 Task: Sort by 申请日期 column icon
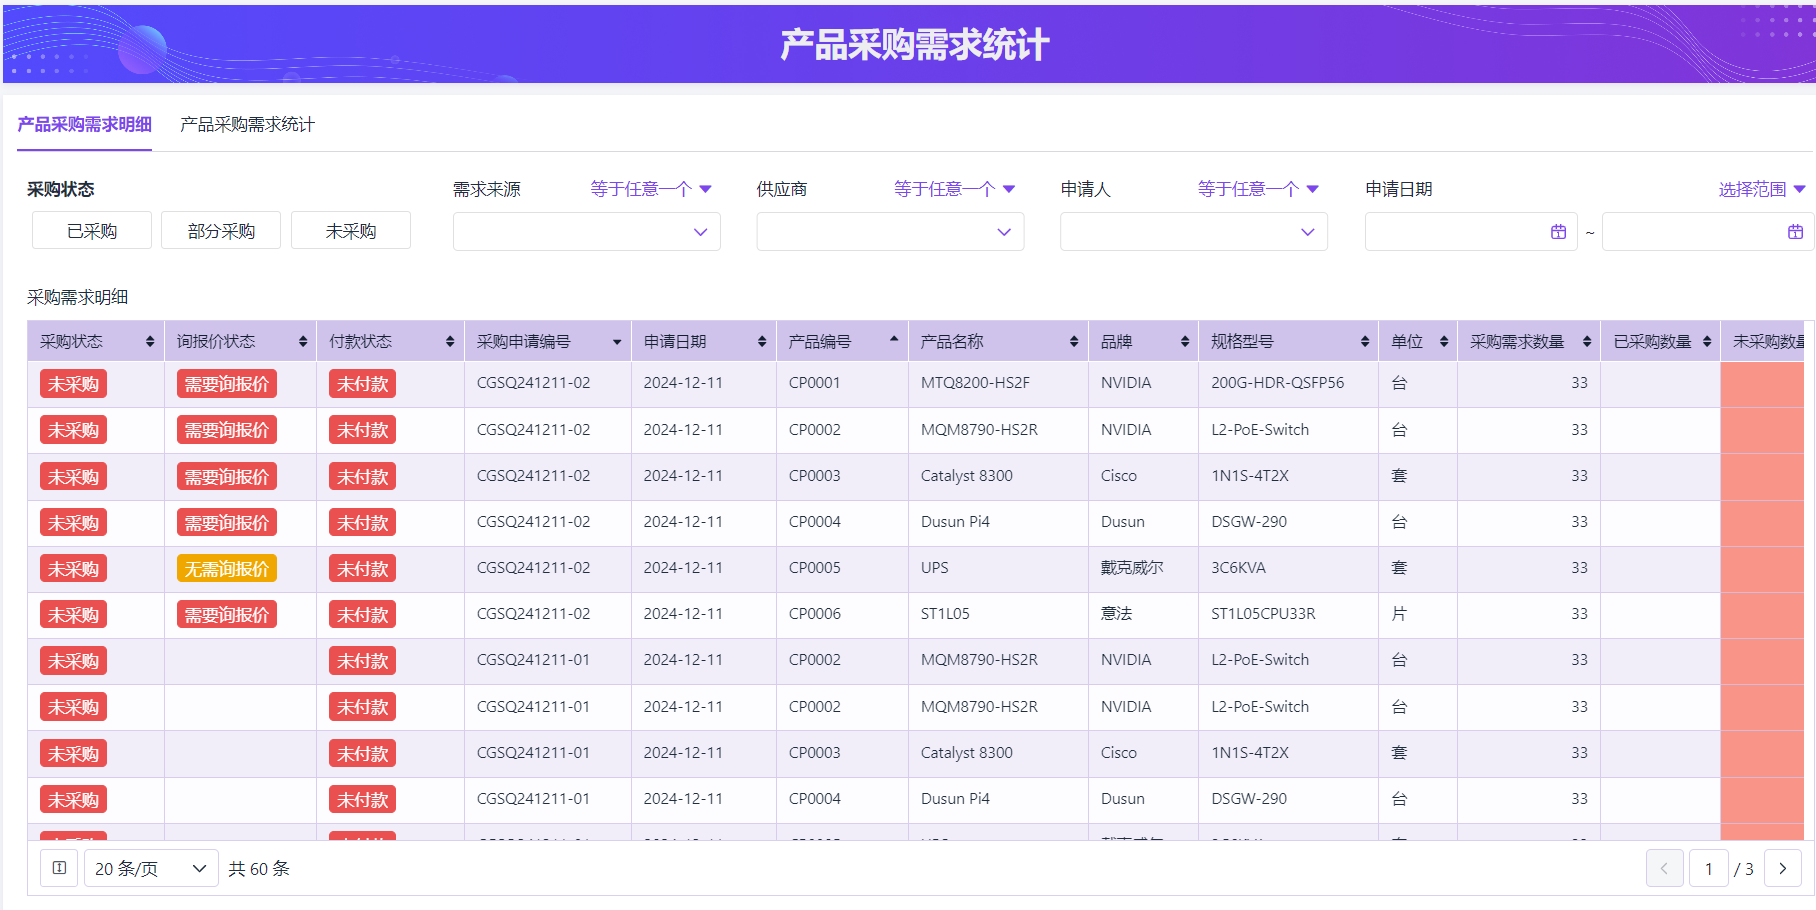click(762, 342)
